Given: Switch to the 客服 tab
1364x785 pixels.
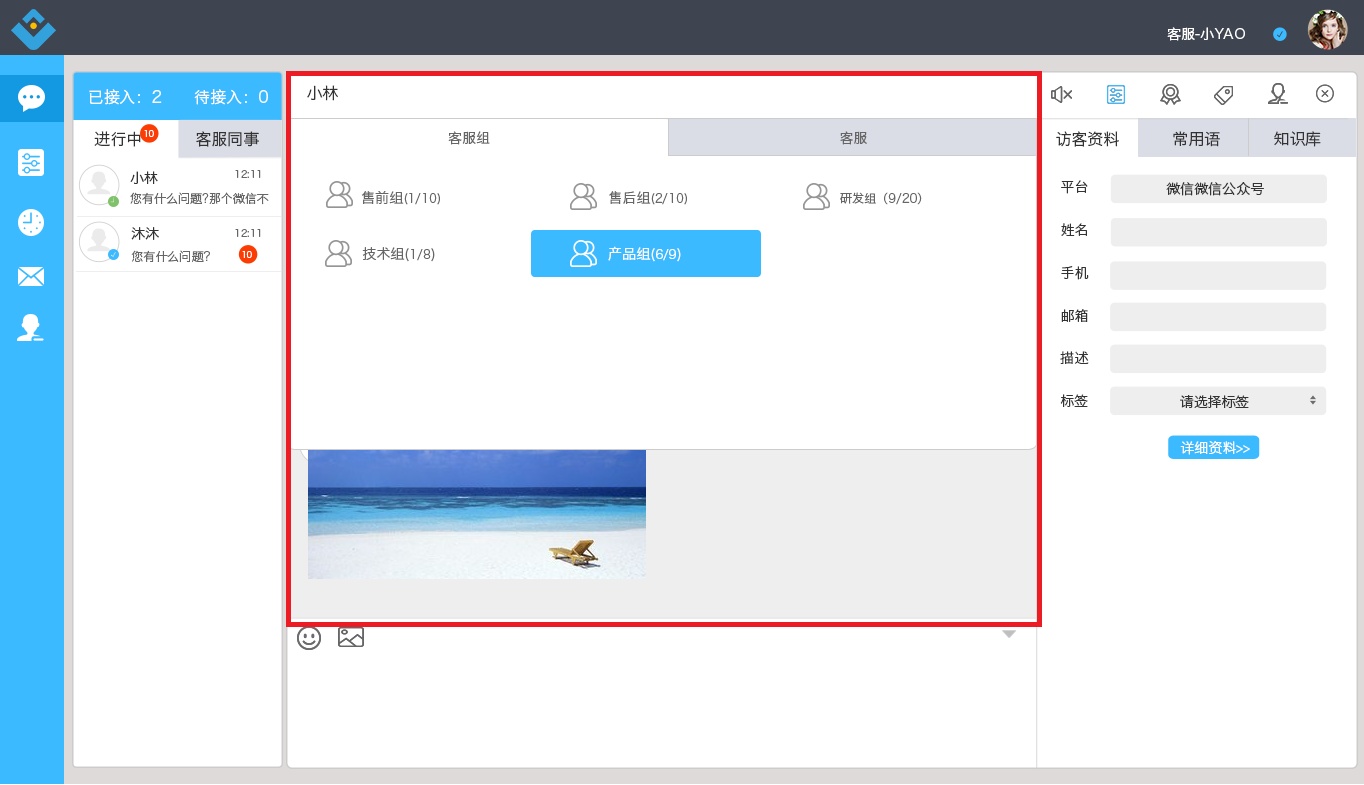Looking at the screenshot, I should (x=853, y=138).
